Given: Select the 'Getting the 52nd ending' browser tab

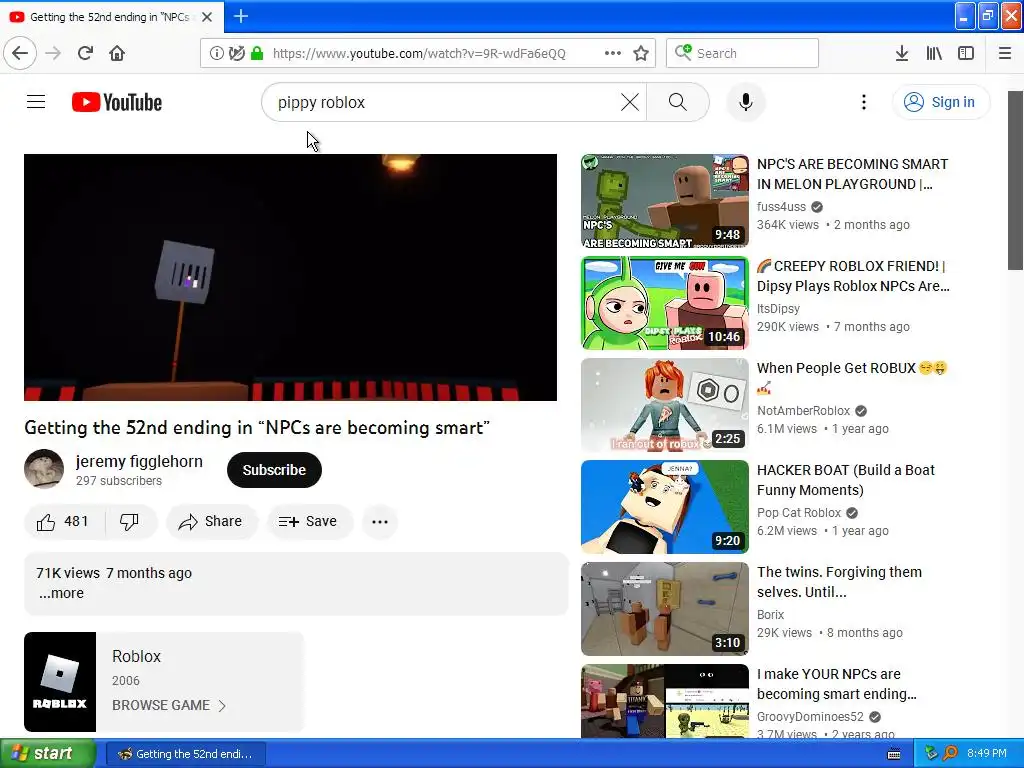Looking at the screenshot, I should point(112,17).
